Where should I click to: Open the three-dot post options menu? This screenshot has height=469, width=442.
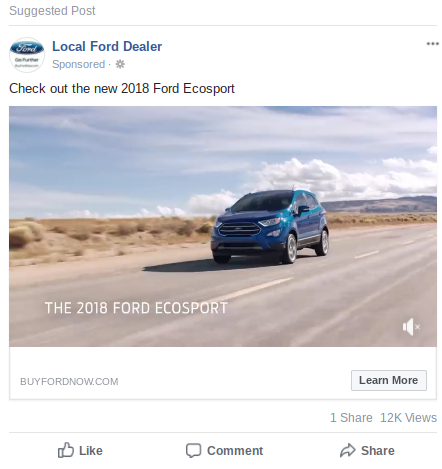(x=432, y=44)
